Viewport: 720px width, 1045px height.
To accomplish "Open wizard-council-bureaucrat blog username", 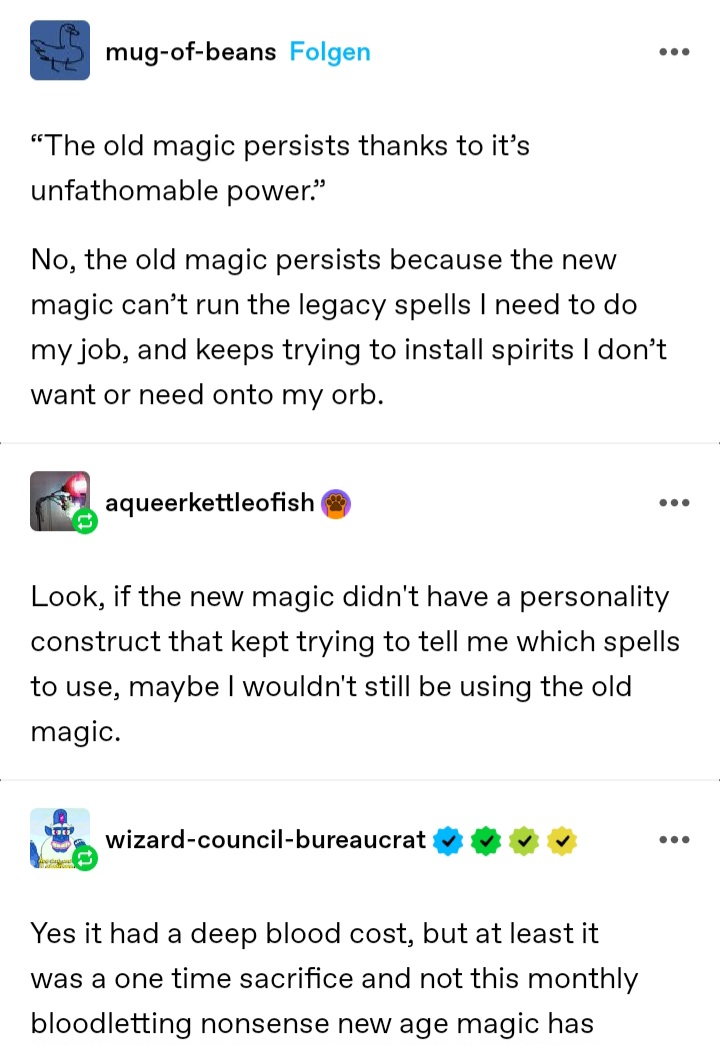I will click(265, 840).
